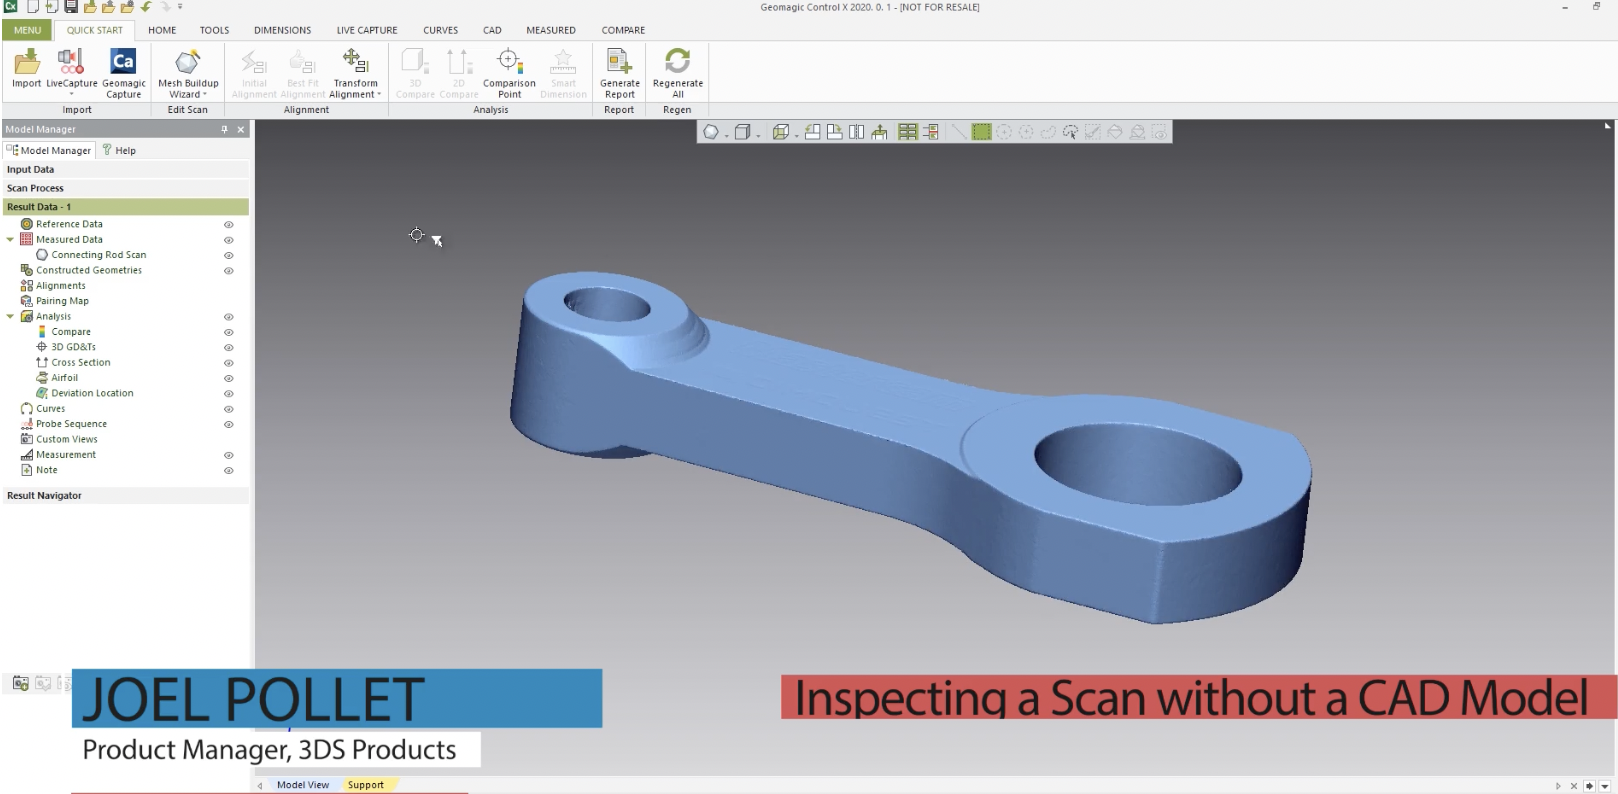This screenshot has width=1618, height=794.
Task: Switch to the TOOLS ribbon tab
Action: tap(214, 30)
